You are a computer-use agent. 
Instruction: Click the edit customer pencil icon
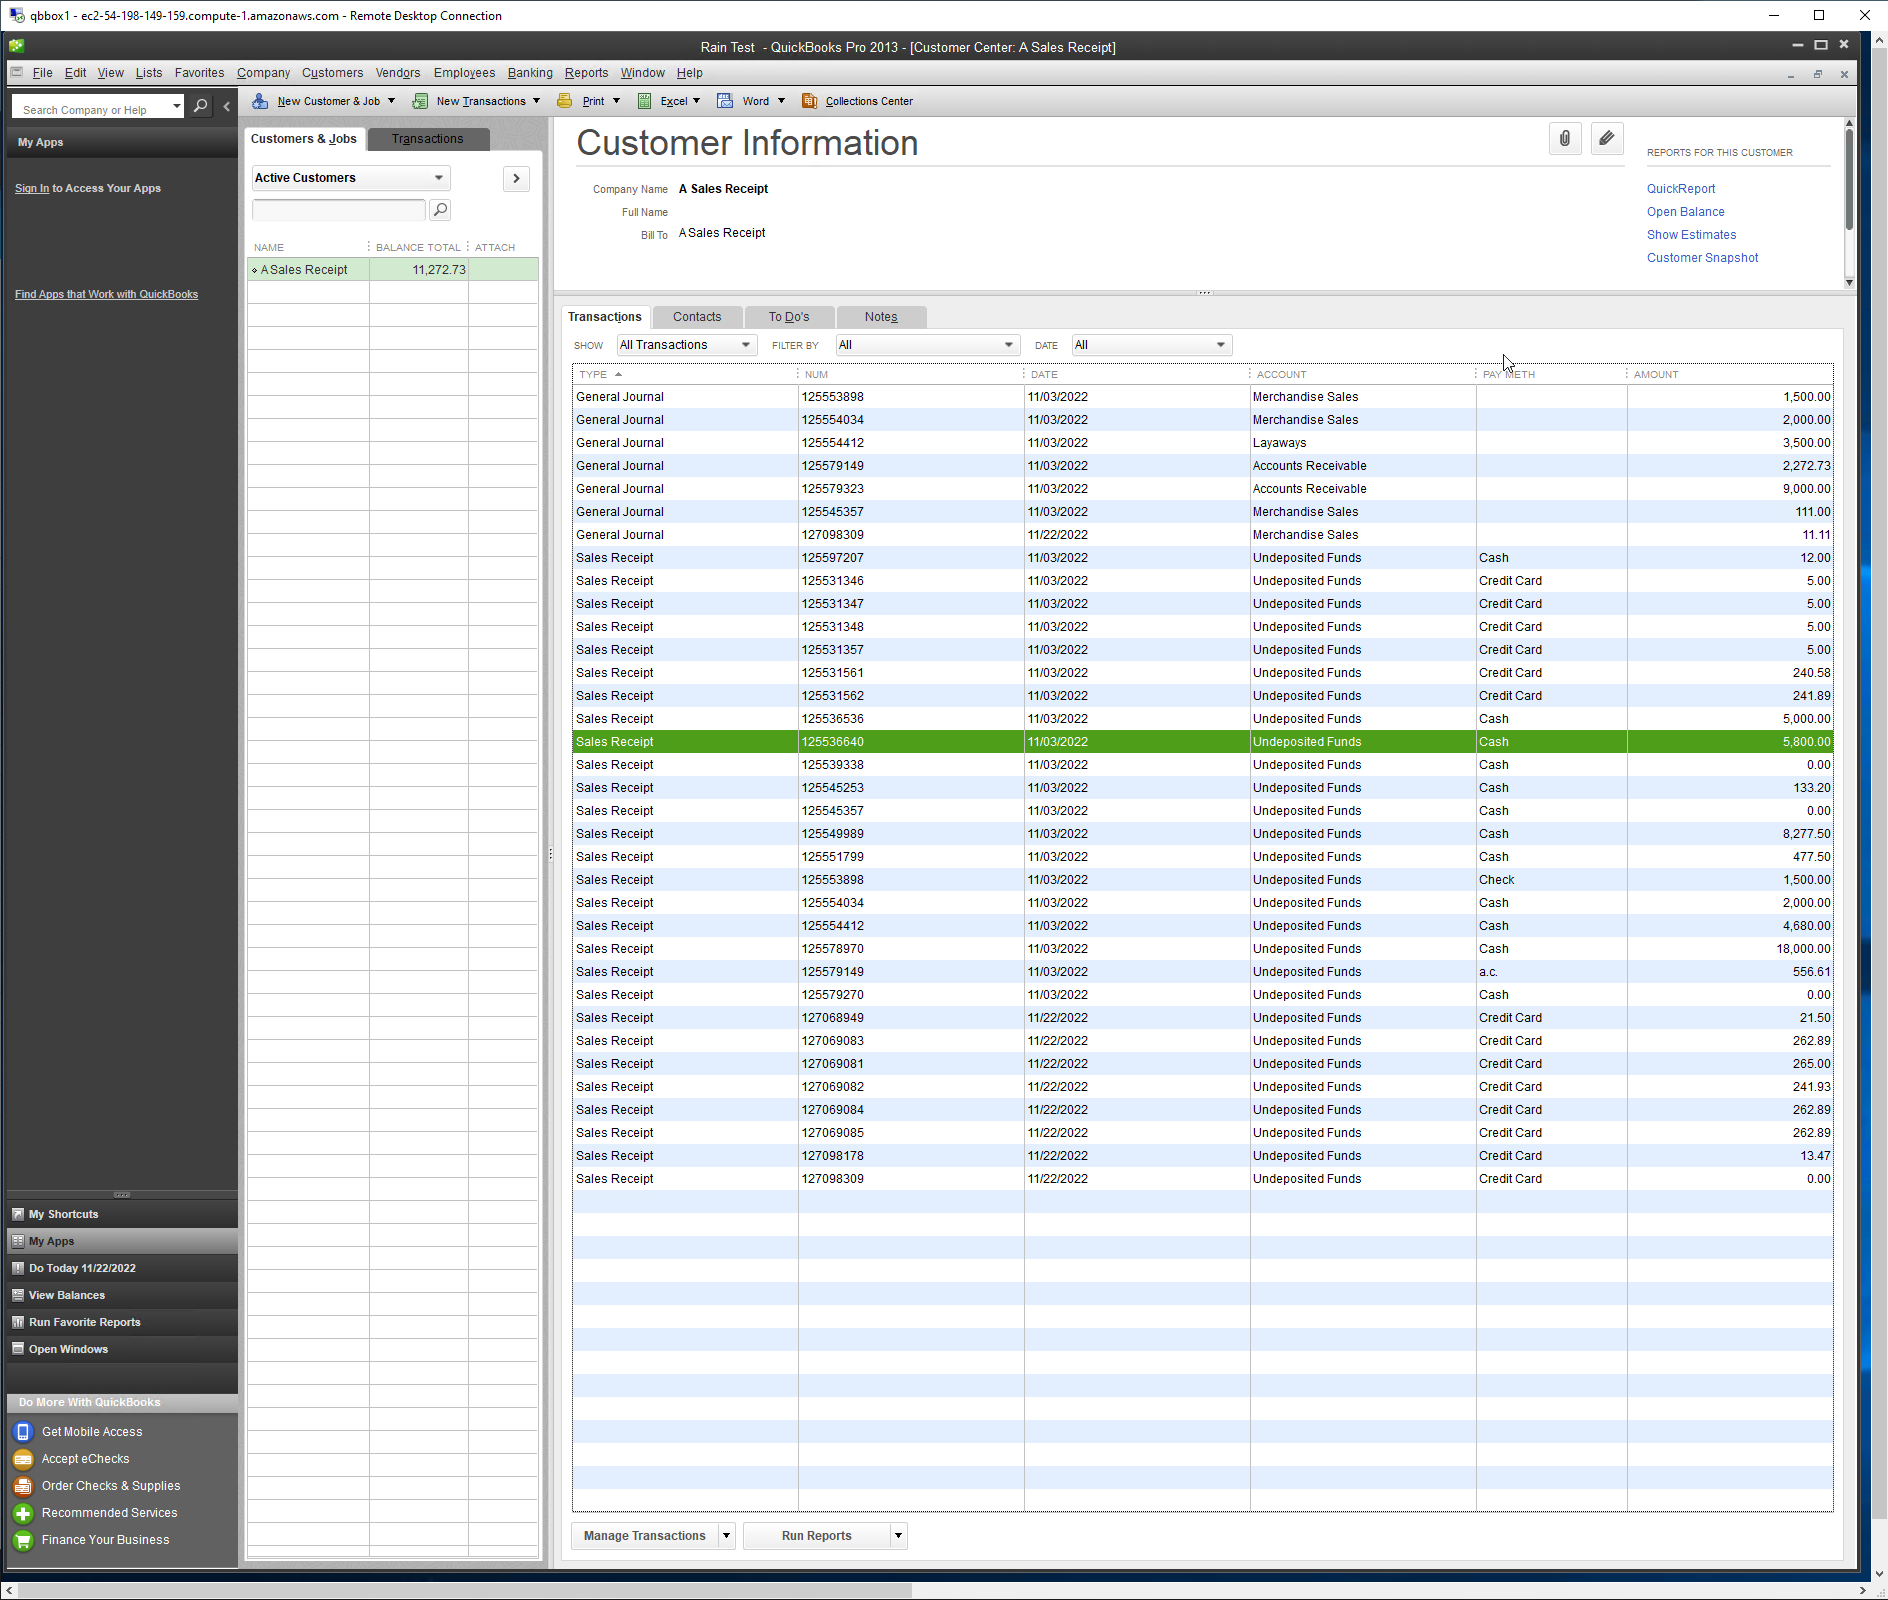tap(1607, 139)
